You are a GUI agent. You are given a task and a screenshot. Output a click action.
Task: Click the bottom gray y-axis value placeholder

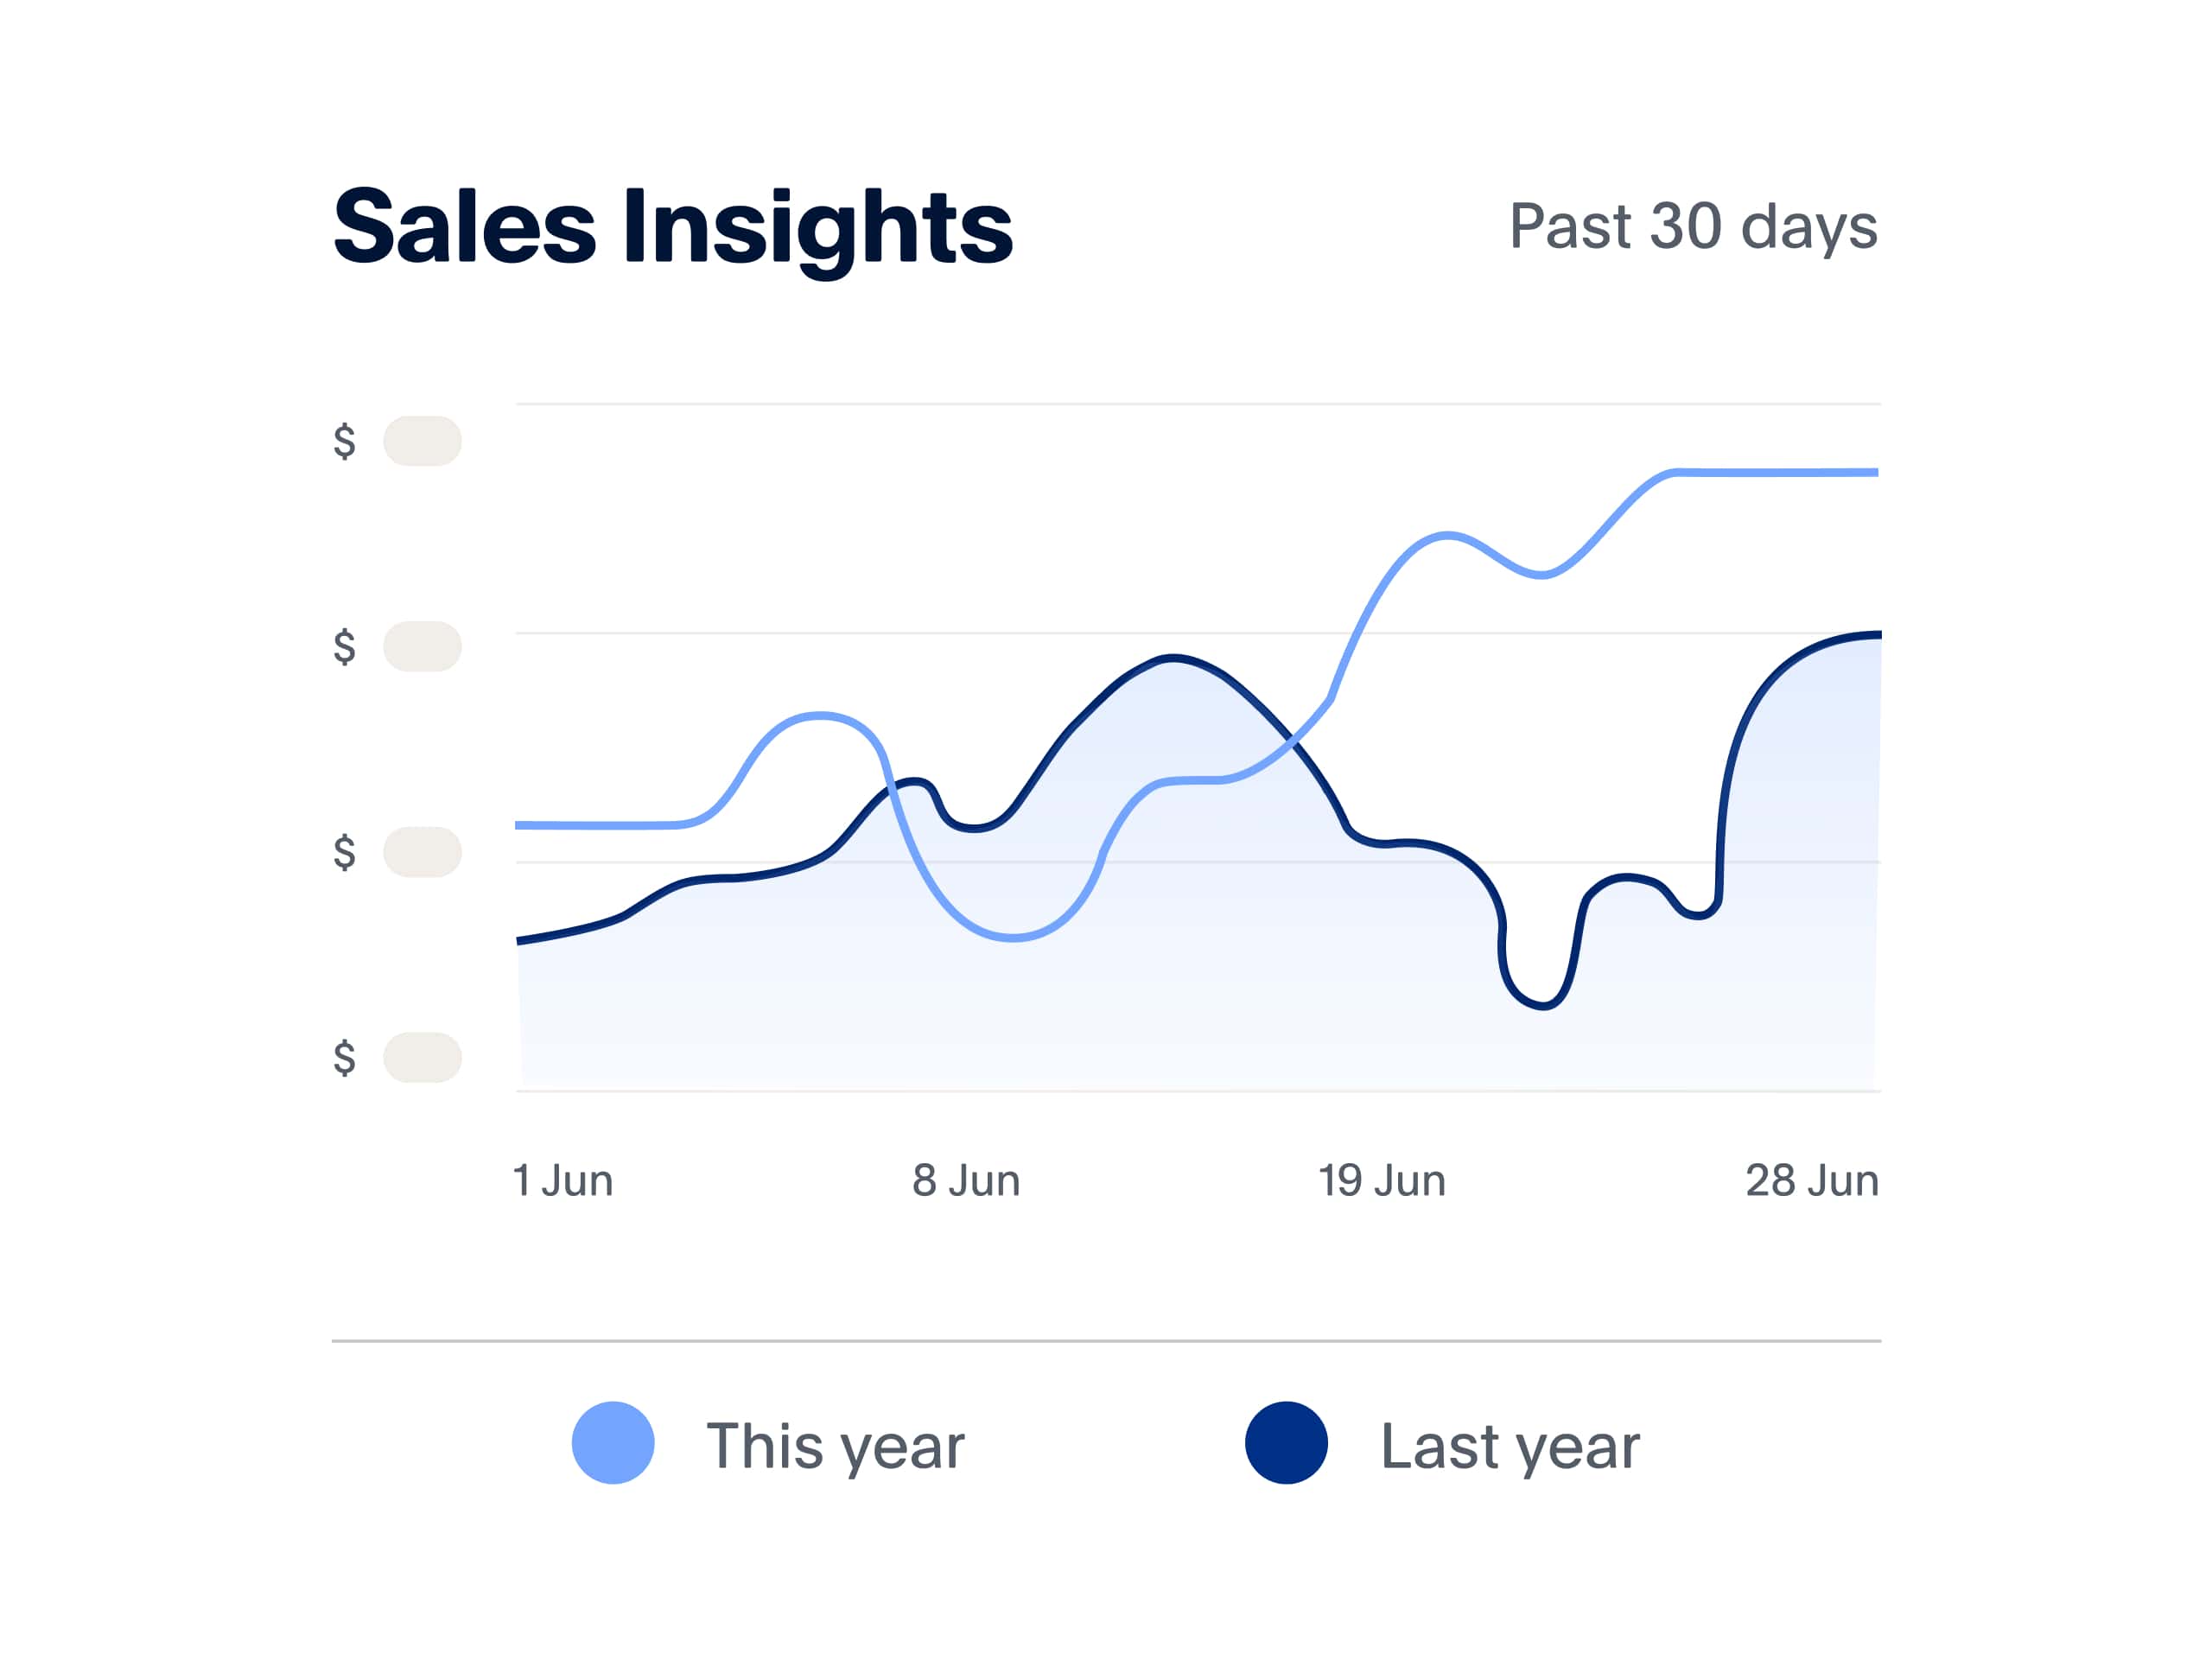(422, 1057)
